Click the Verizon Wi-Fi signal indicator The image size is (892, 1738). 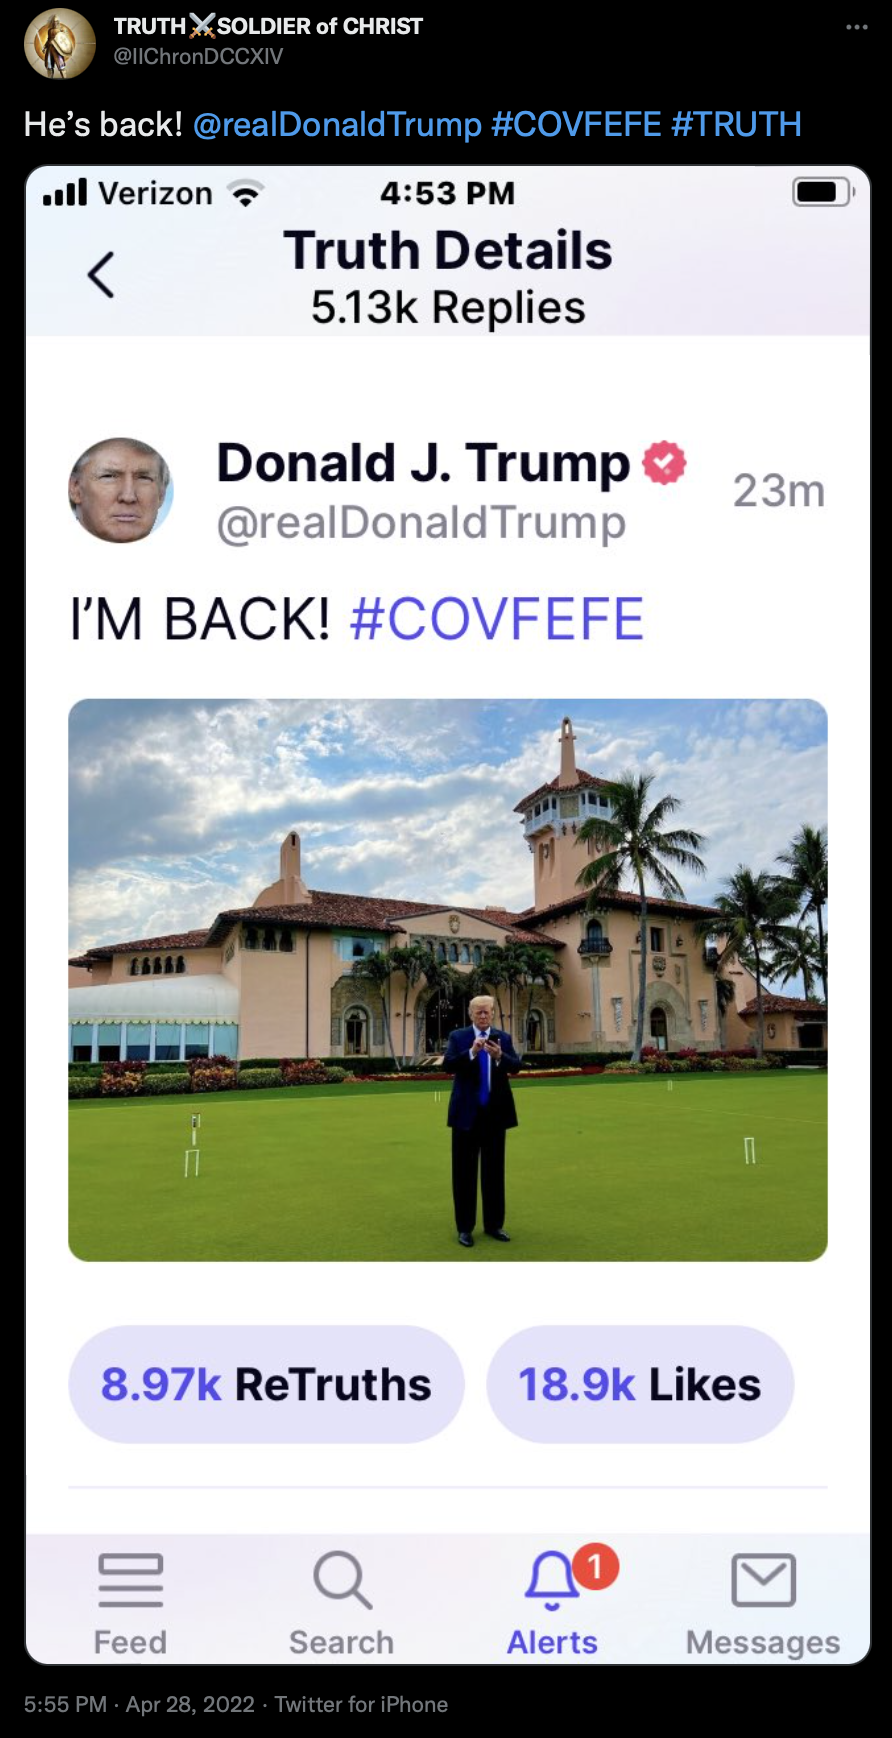click(x=246, y=193)
